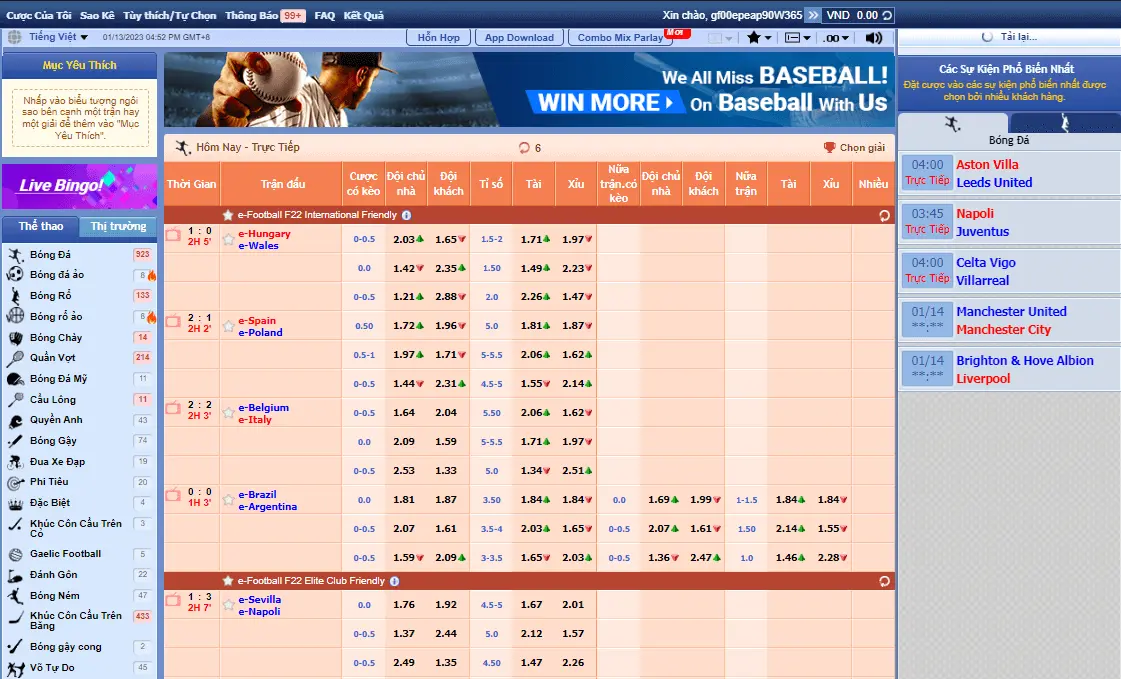Open the Kết Quả menu item
1121x679 pixels.
[x=363, y=15]
